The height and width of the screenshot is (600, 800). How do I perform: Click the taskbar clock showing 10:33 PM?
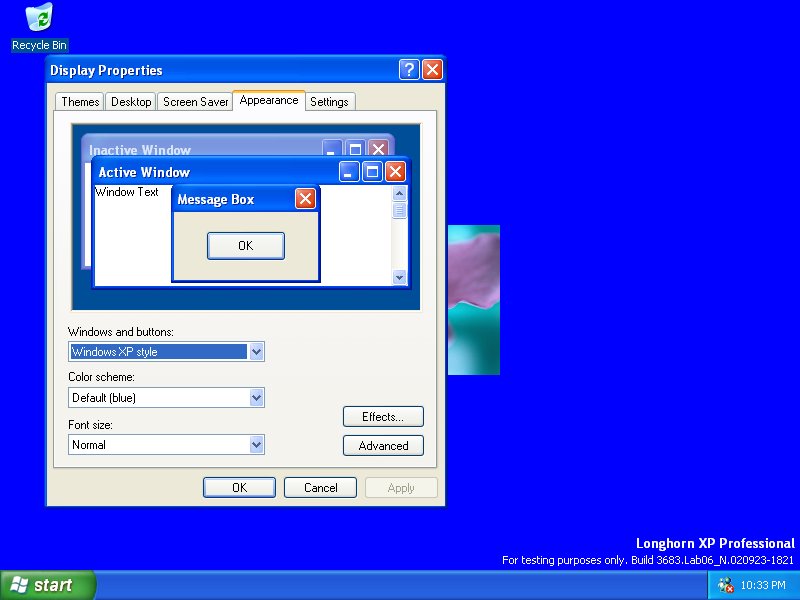pyautogui.click(x=763, y=585)
